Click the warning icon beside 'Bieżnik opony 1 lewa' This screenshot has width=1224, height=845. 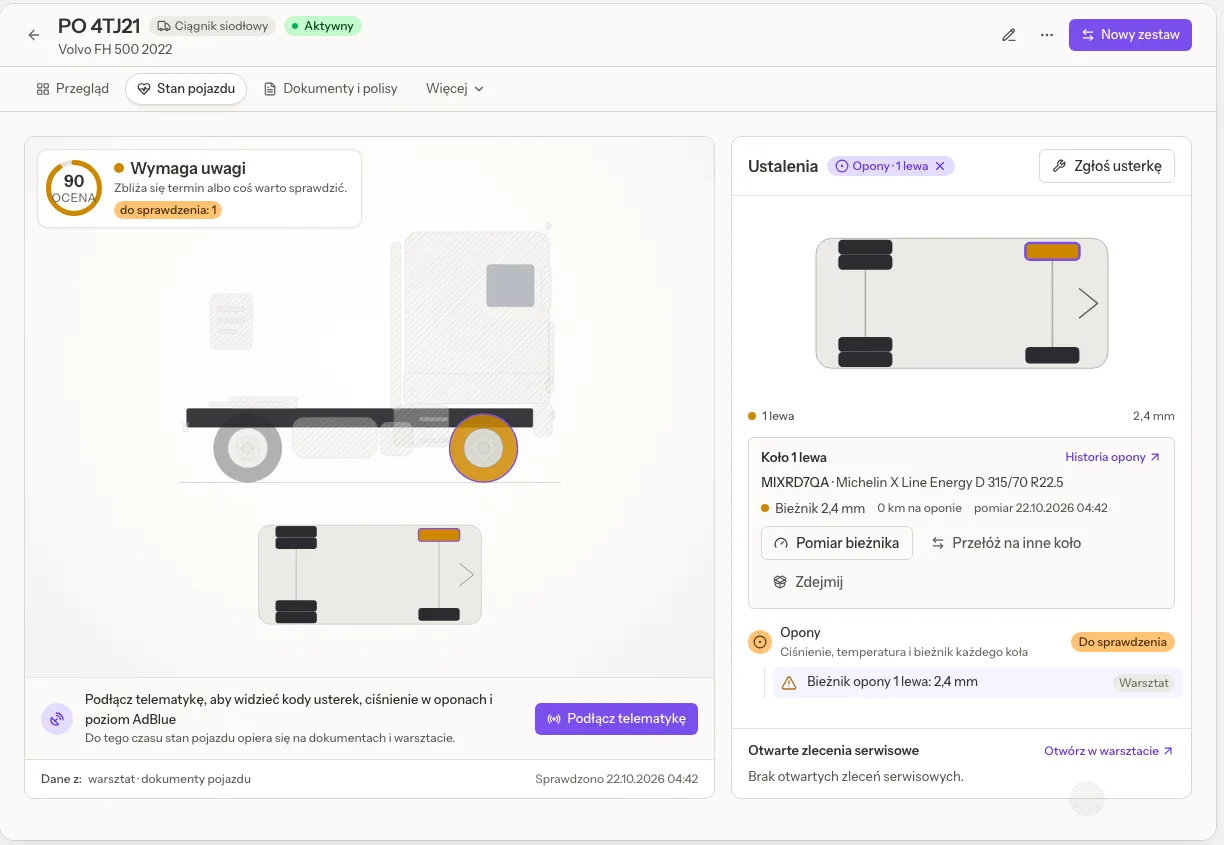click(x=789, y=683)
